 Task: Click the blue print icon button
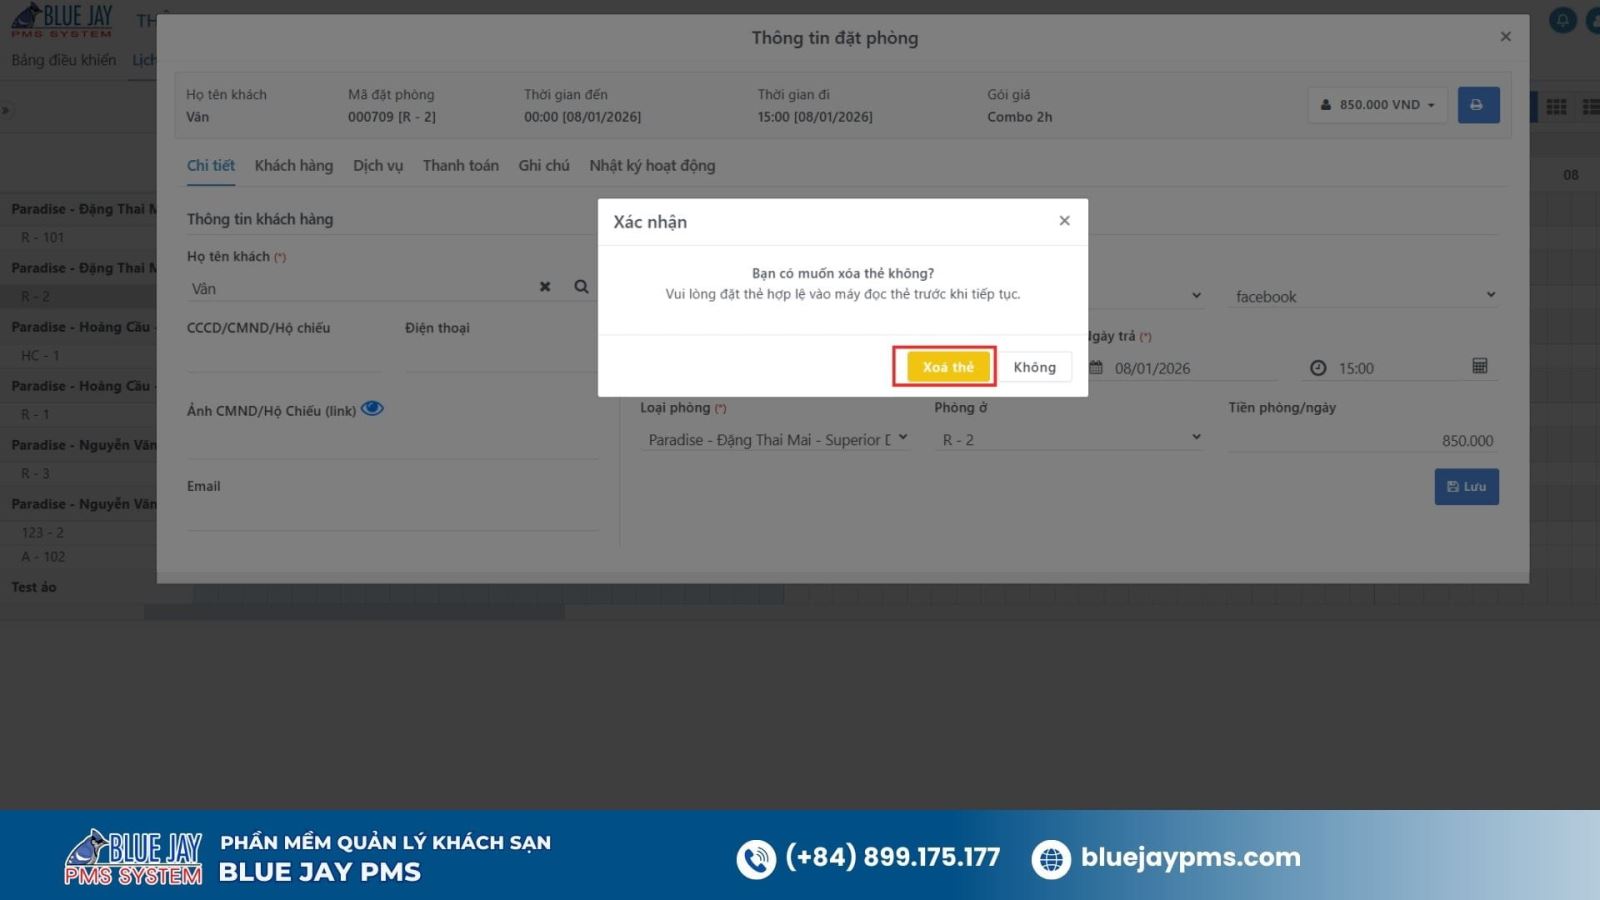click(x=1477, y=105)
